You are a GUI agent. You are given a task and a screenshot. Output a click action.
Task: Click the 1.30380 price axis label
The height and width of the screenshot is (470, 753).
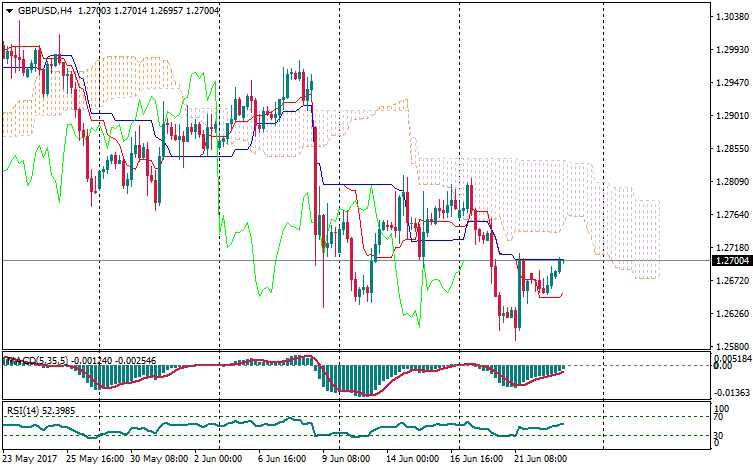[x=731, y=17]
